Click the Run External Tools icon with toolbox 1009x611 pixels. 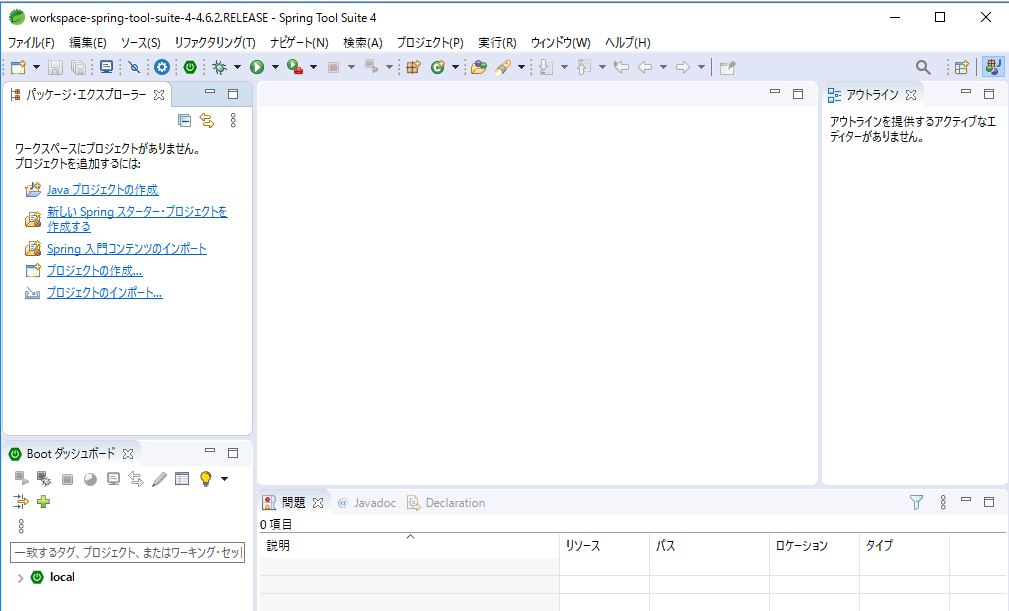click(295, 67)
